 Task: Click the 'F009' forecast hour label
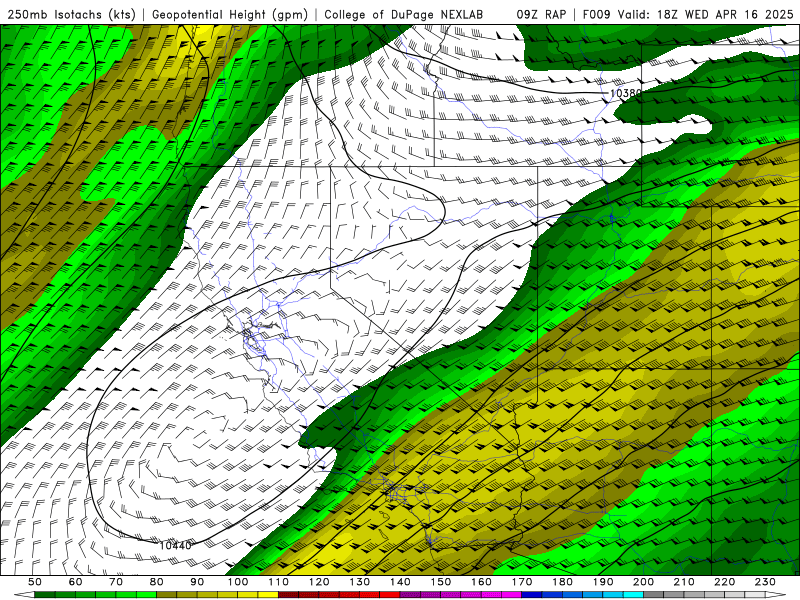click(x=596, y=15)
